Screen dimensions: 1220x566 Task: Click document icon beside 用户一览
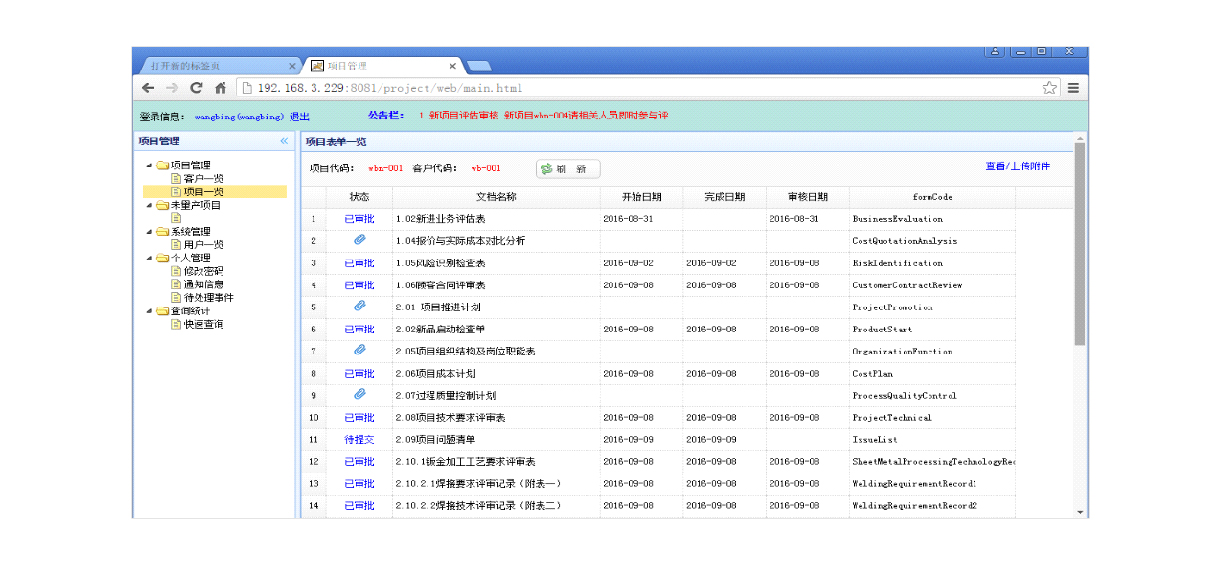coord(175,244)
